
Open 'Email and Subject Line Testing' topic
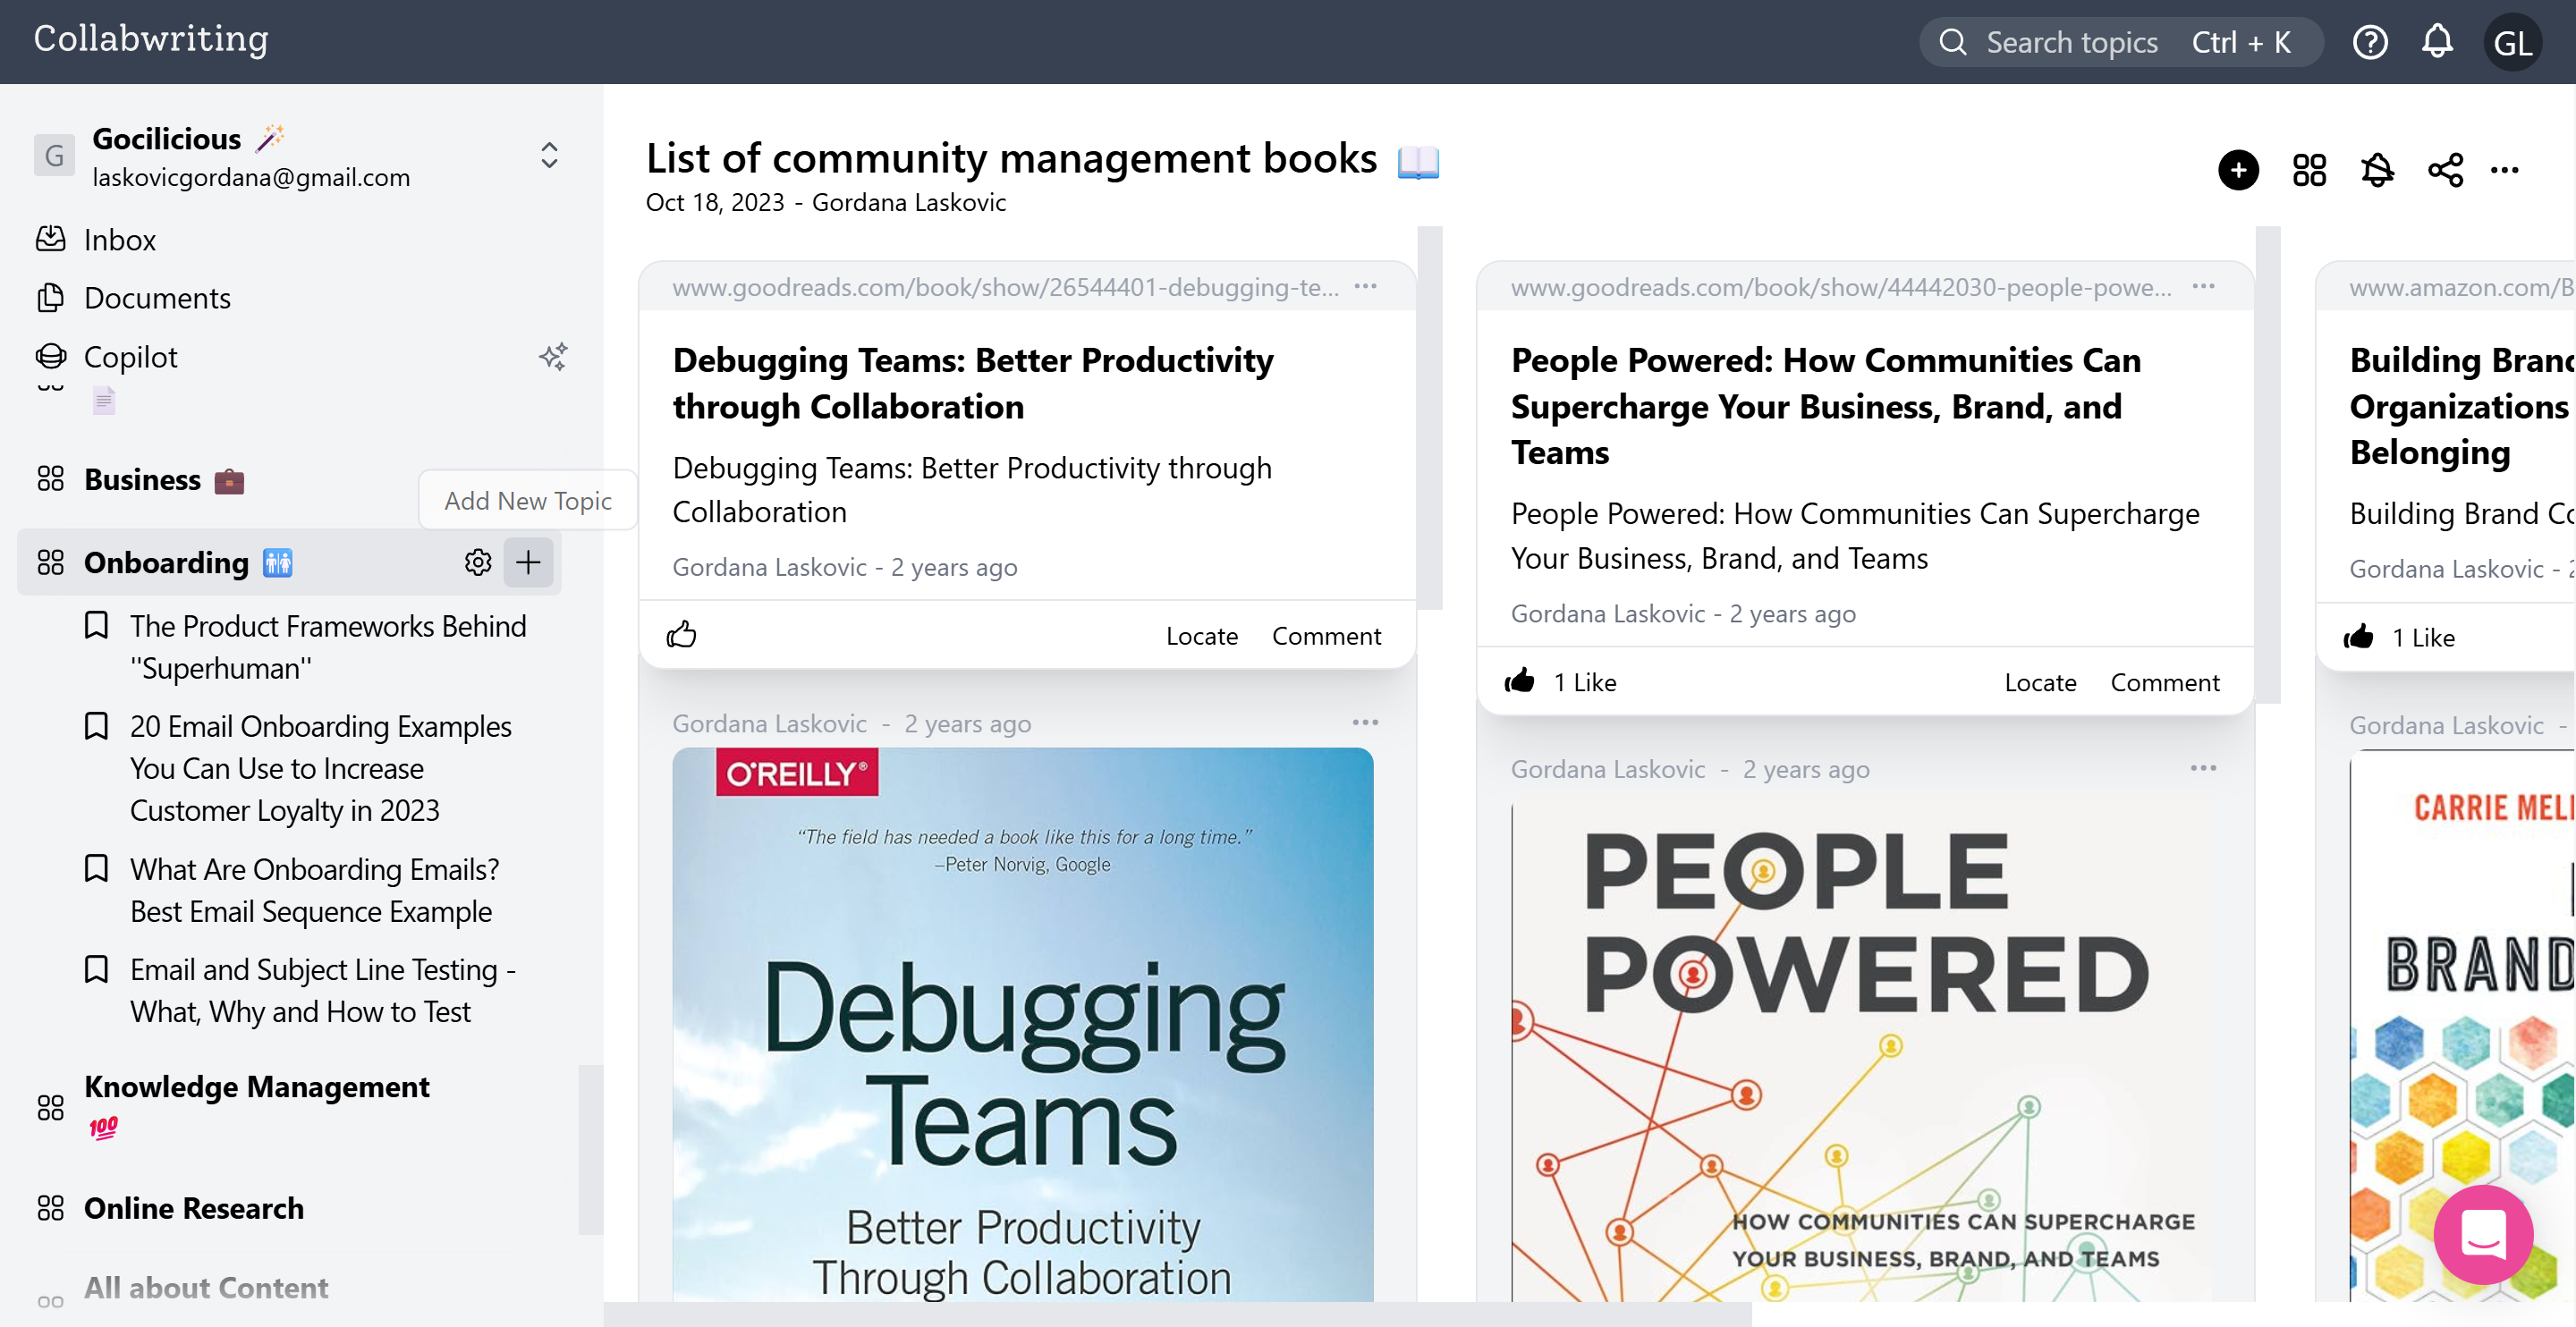click(322, 990)
